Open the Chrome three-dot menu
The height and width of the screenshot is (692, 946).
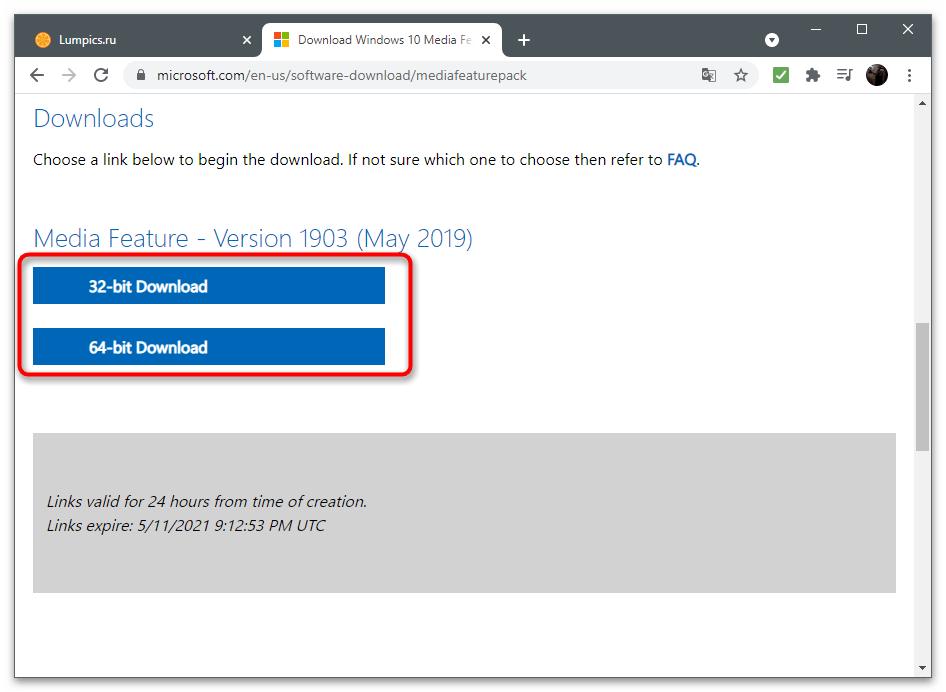(x=909, y=75)
